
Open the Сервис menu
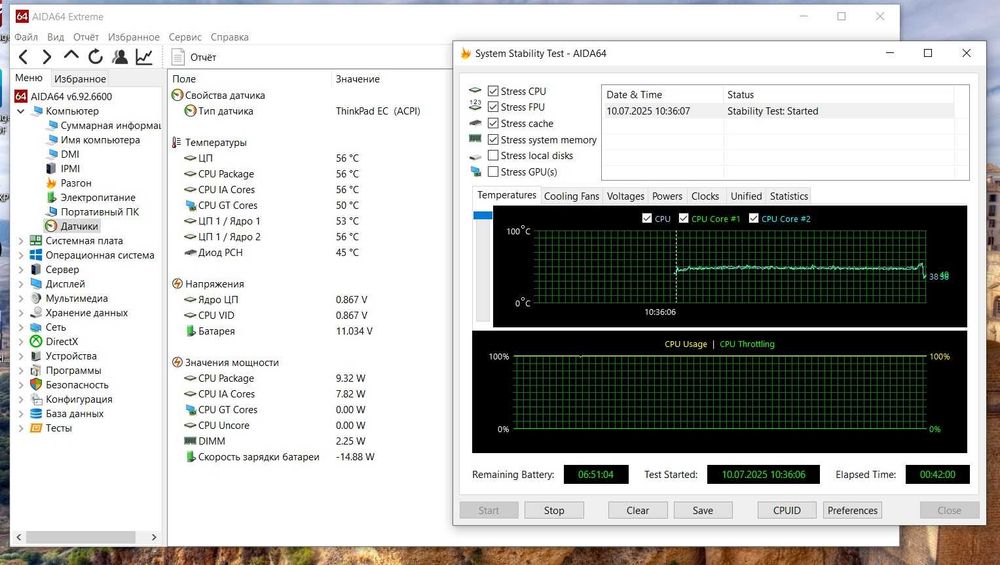coord(185,37)
